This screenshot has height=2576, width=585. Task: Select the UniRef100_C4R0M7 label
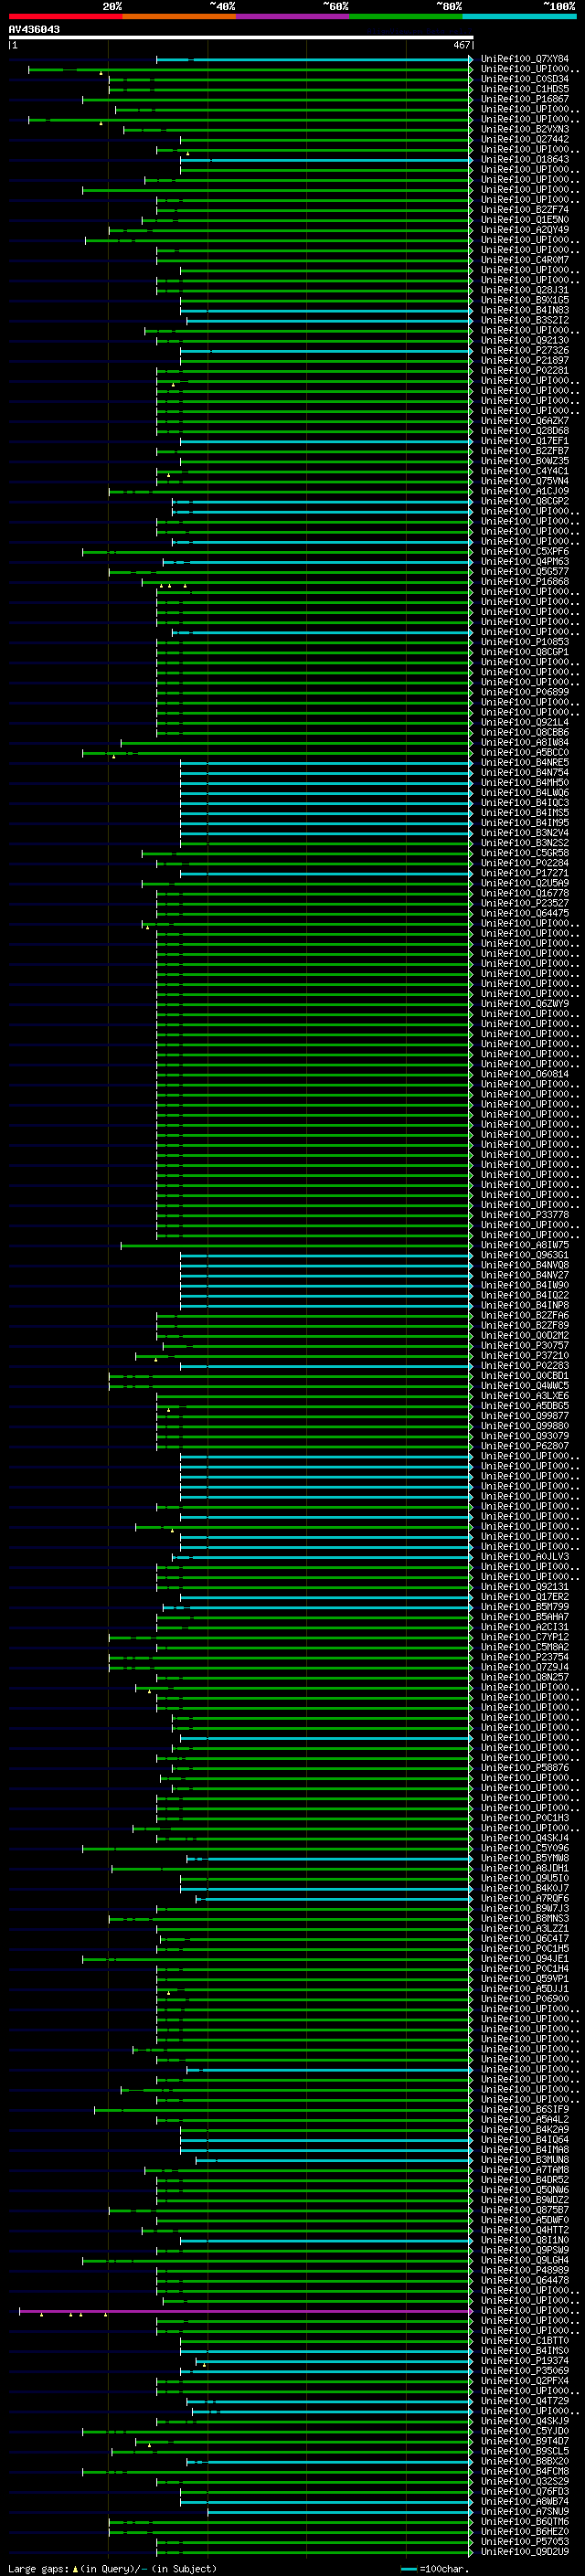click(524, 260)
